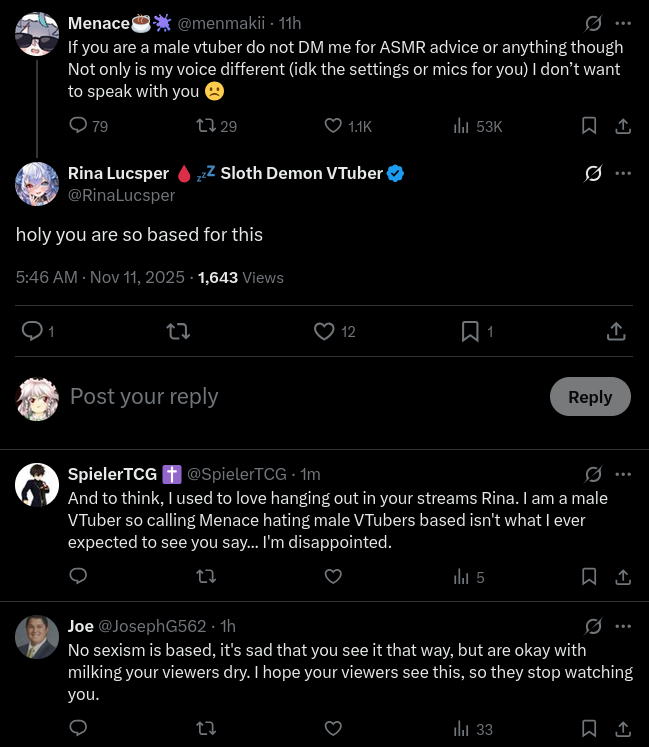Open SpielerTCG's profile avatar
649x747 pixels.
(x=37, y=485)
